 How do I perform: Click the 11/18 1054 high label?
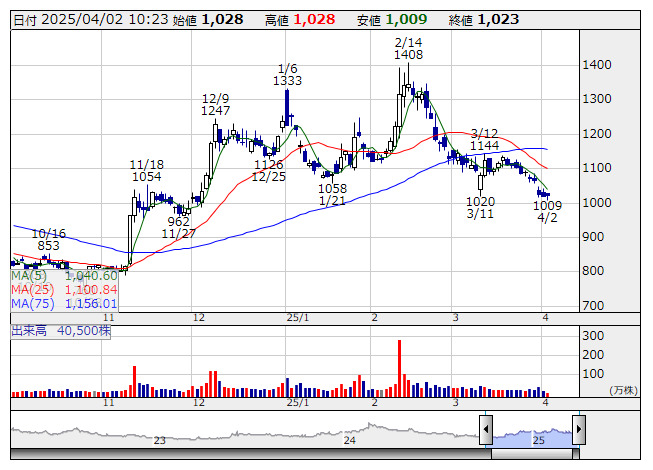tap(147, 171)
